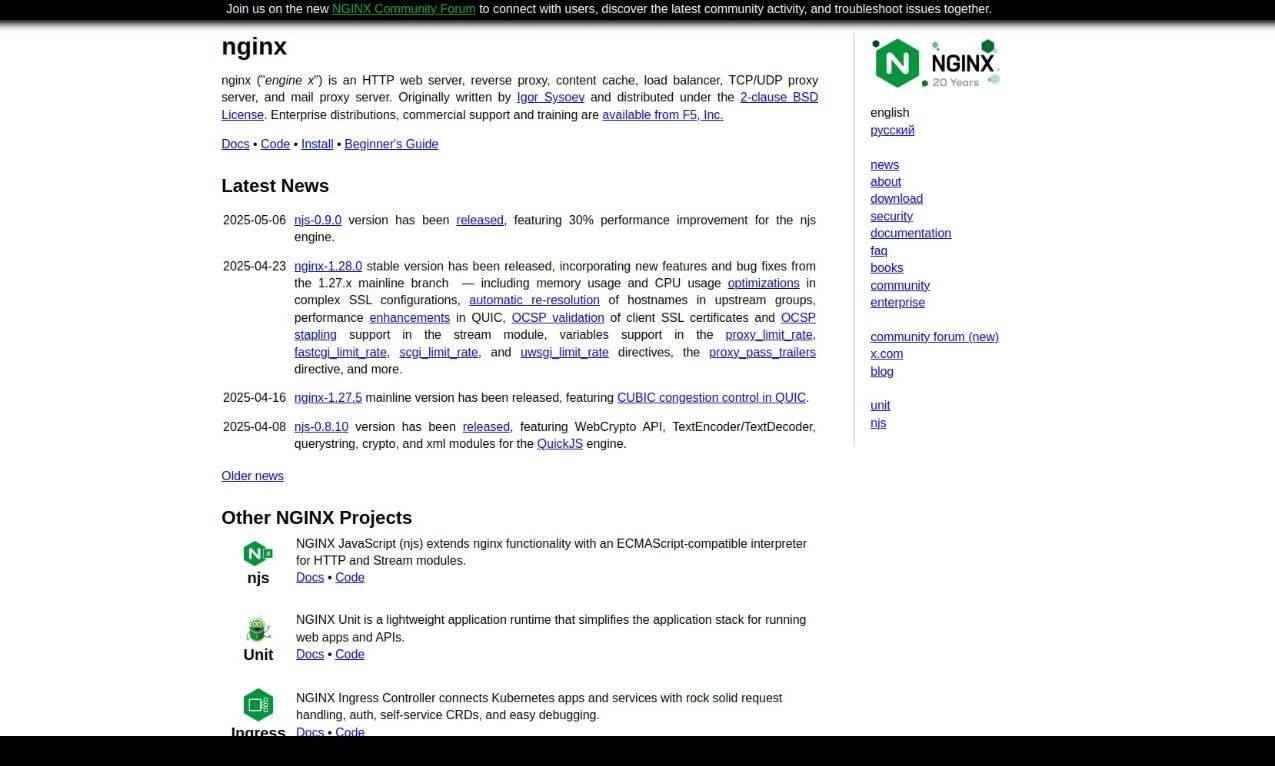Click the 2025-05-06 news date
The height and width of the screenshot is (766, 1275).
[254, 220]
